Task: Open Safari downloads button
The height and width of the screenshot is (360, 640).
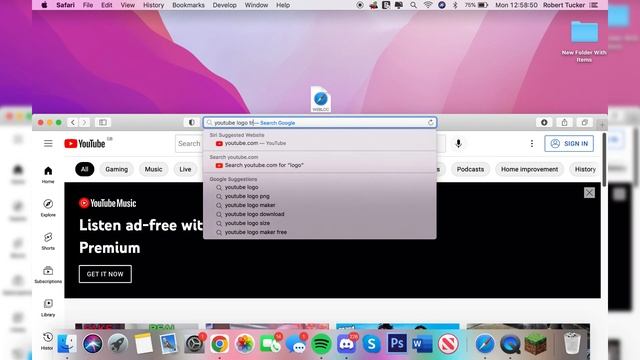Action: (544, 122)
